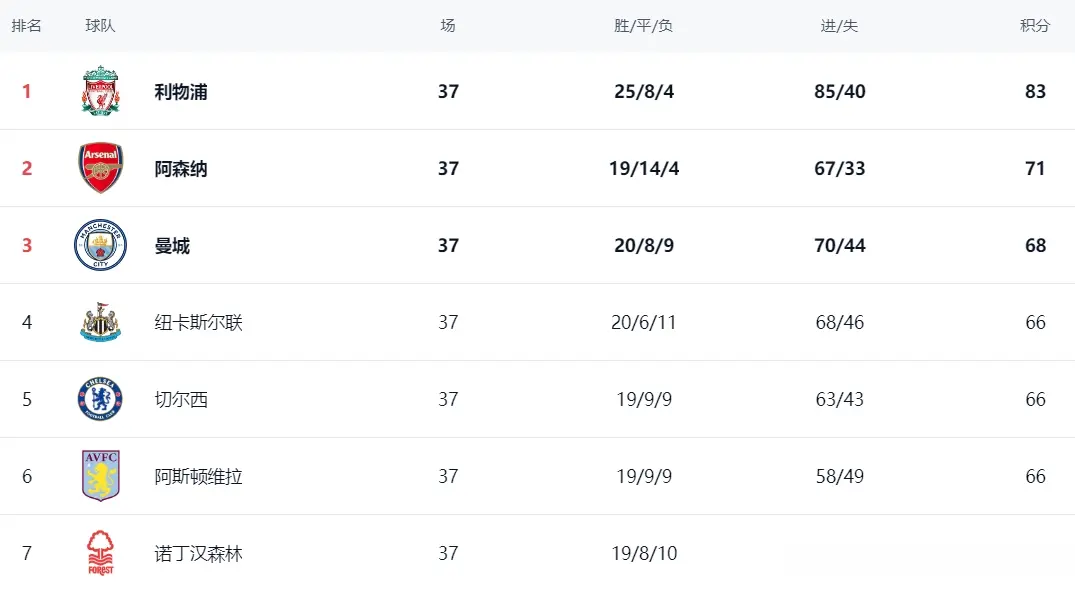Viewport: 1075px width, 589px height.
Task: Click Liverpool's 83 points value
Action: [x=1035, y=91]
